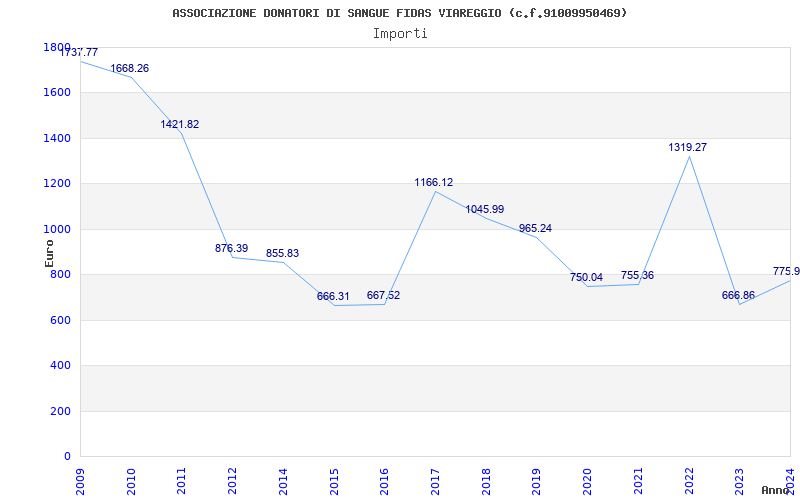Viewport: 800px width, 500px height.
Task: Click the y-axis value 200
Action: [61, 411]
